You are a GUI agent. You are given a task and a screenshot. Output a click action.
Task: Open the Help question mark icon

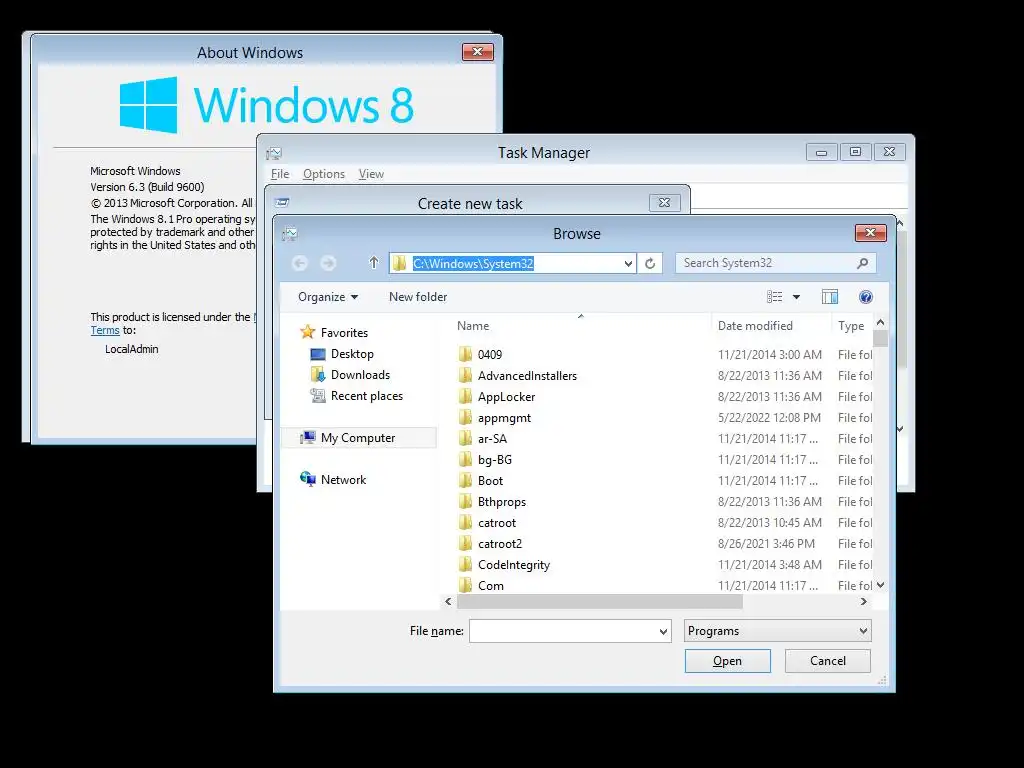(x=865, y=297)
